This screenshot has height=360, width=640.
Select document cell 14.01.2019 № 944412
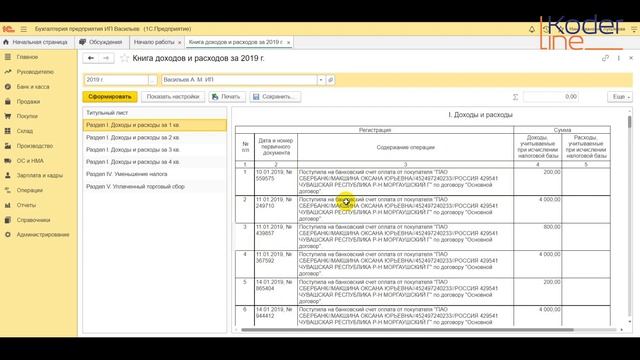pos(276,316)
